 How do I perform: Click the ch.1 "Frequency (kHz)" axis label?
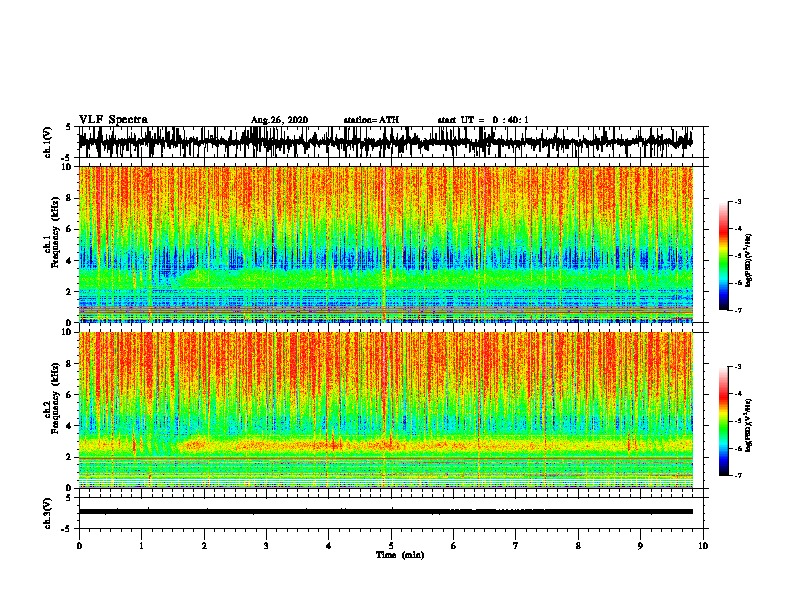(55, 233)
